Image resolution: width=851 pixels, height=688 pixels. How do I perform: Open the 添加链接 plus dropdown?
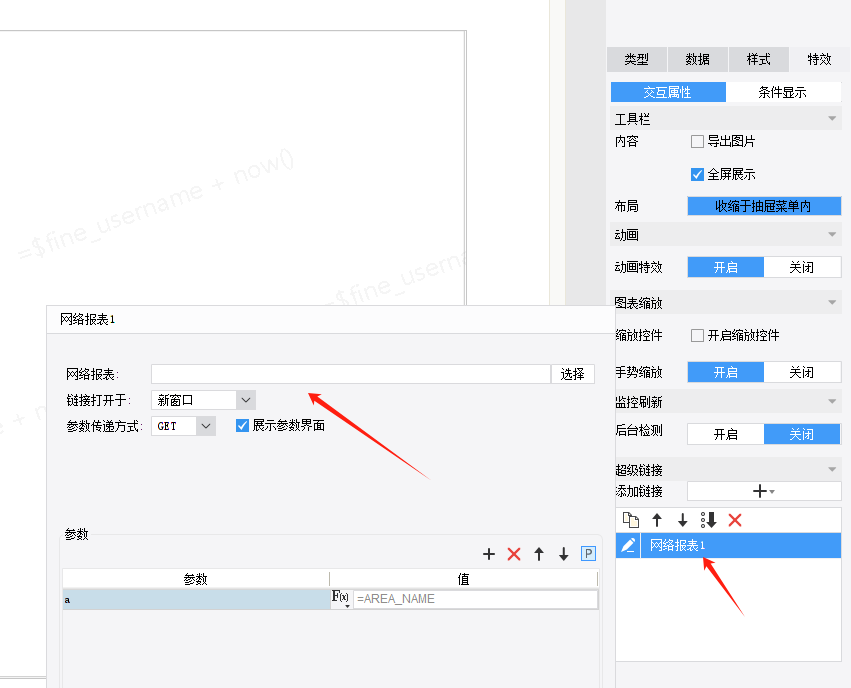tap(764, 492)
